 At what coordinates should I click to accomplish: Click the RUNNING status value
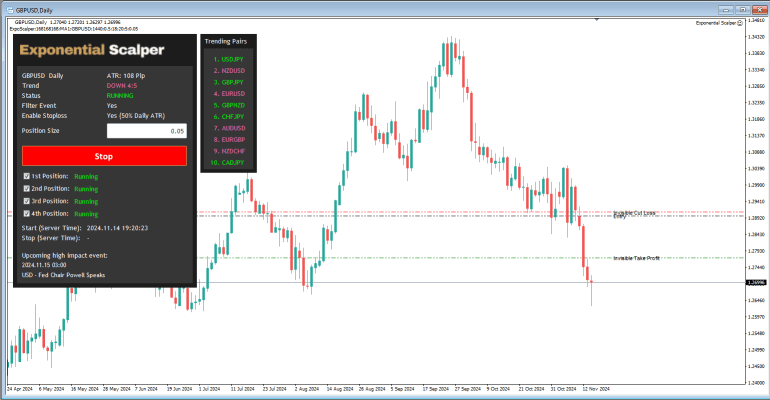click(x=120, y=96)
